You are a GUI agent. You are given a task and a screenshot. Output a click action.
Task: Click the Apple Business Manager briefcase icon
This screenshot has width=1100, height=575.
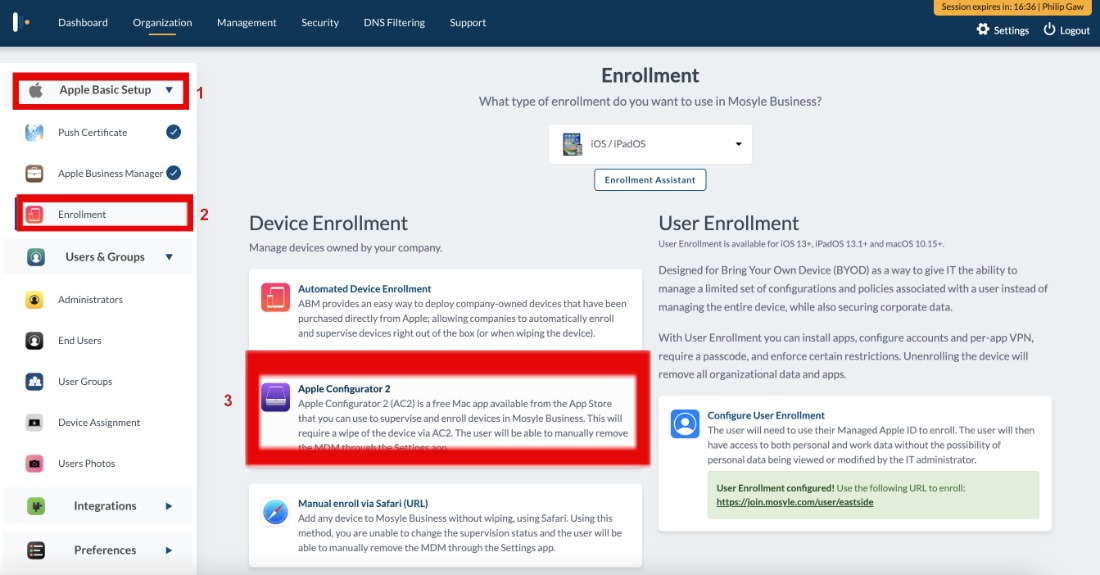34,173
